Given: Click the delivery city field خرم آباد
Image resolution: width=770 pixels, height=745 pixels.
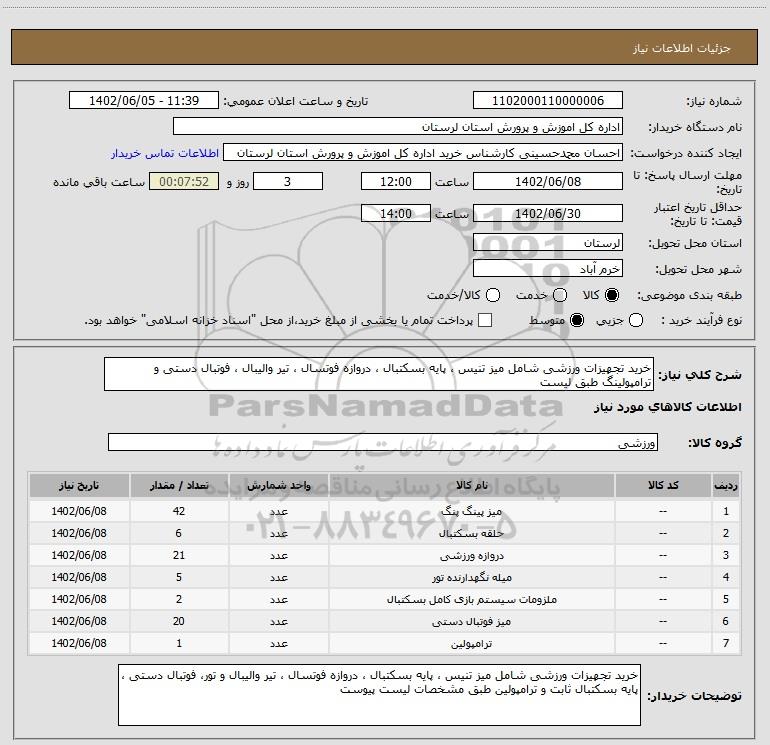Looking at the screenshot, I should coord(548,269).
